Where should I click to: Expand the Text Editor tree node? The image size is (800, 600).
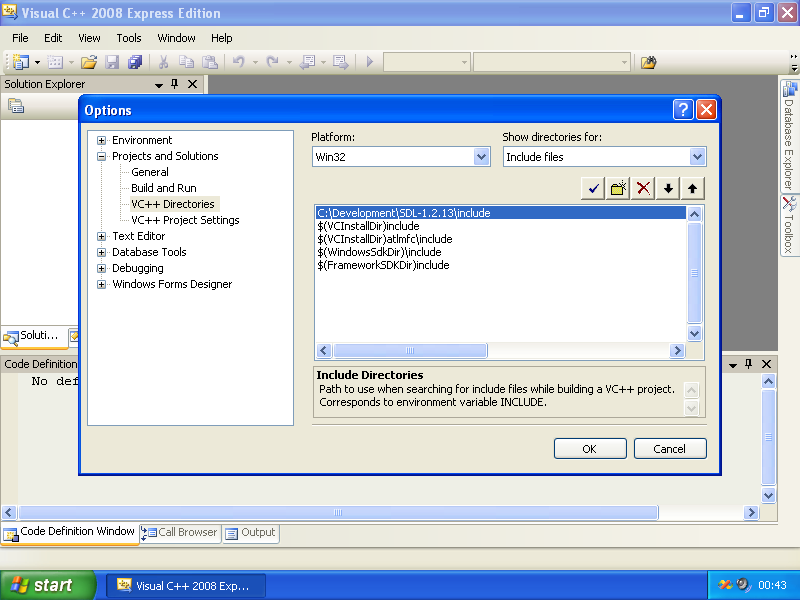point(102,237)
